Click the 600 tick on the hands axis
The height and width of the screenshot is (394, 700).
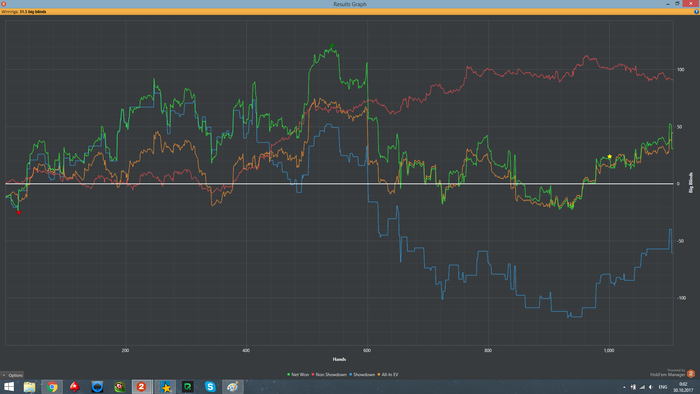tap(367, 351)
